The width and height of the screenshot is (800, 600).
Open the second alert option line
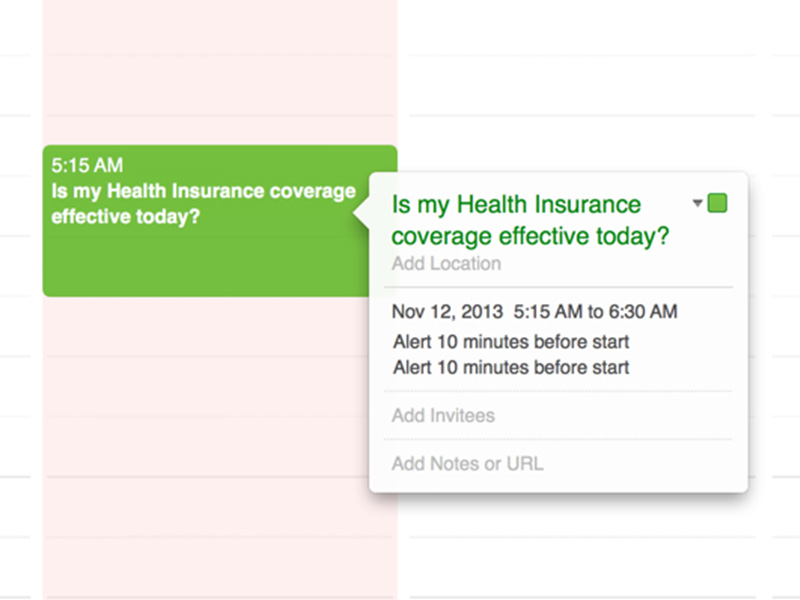tap(511, 367)
